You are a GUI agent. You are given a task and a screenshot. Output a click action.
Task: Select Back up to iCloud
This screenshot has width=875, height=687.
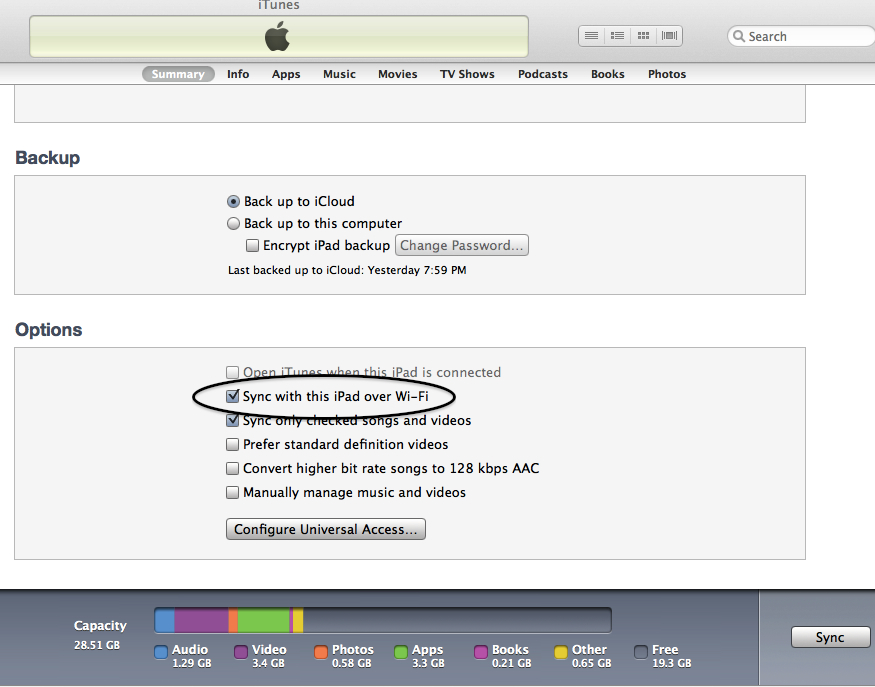233,201
